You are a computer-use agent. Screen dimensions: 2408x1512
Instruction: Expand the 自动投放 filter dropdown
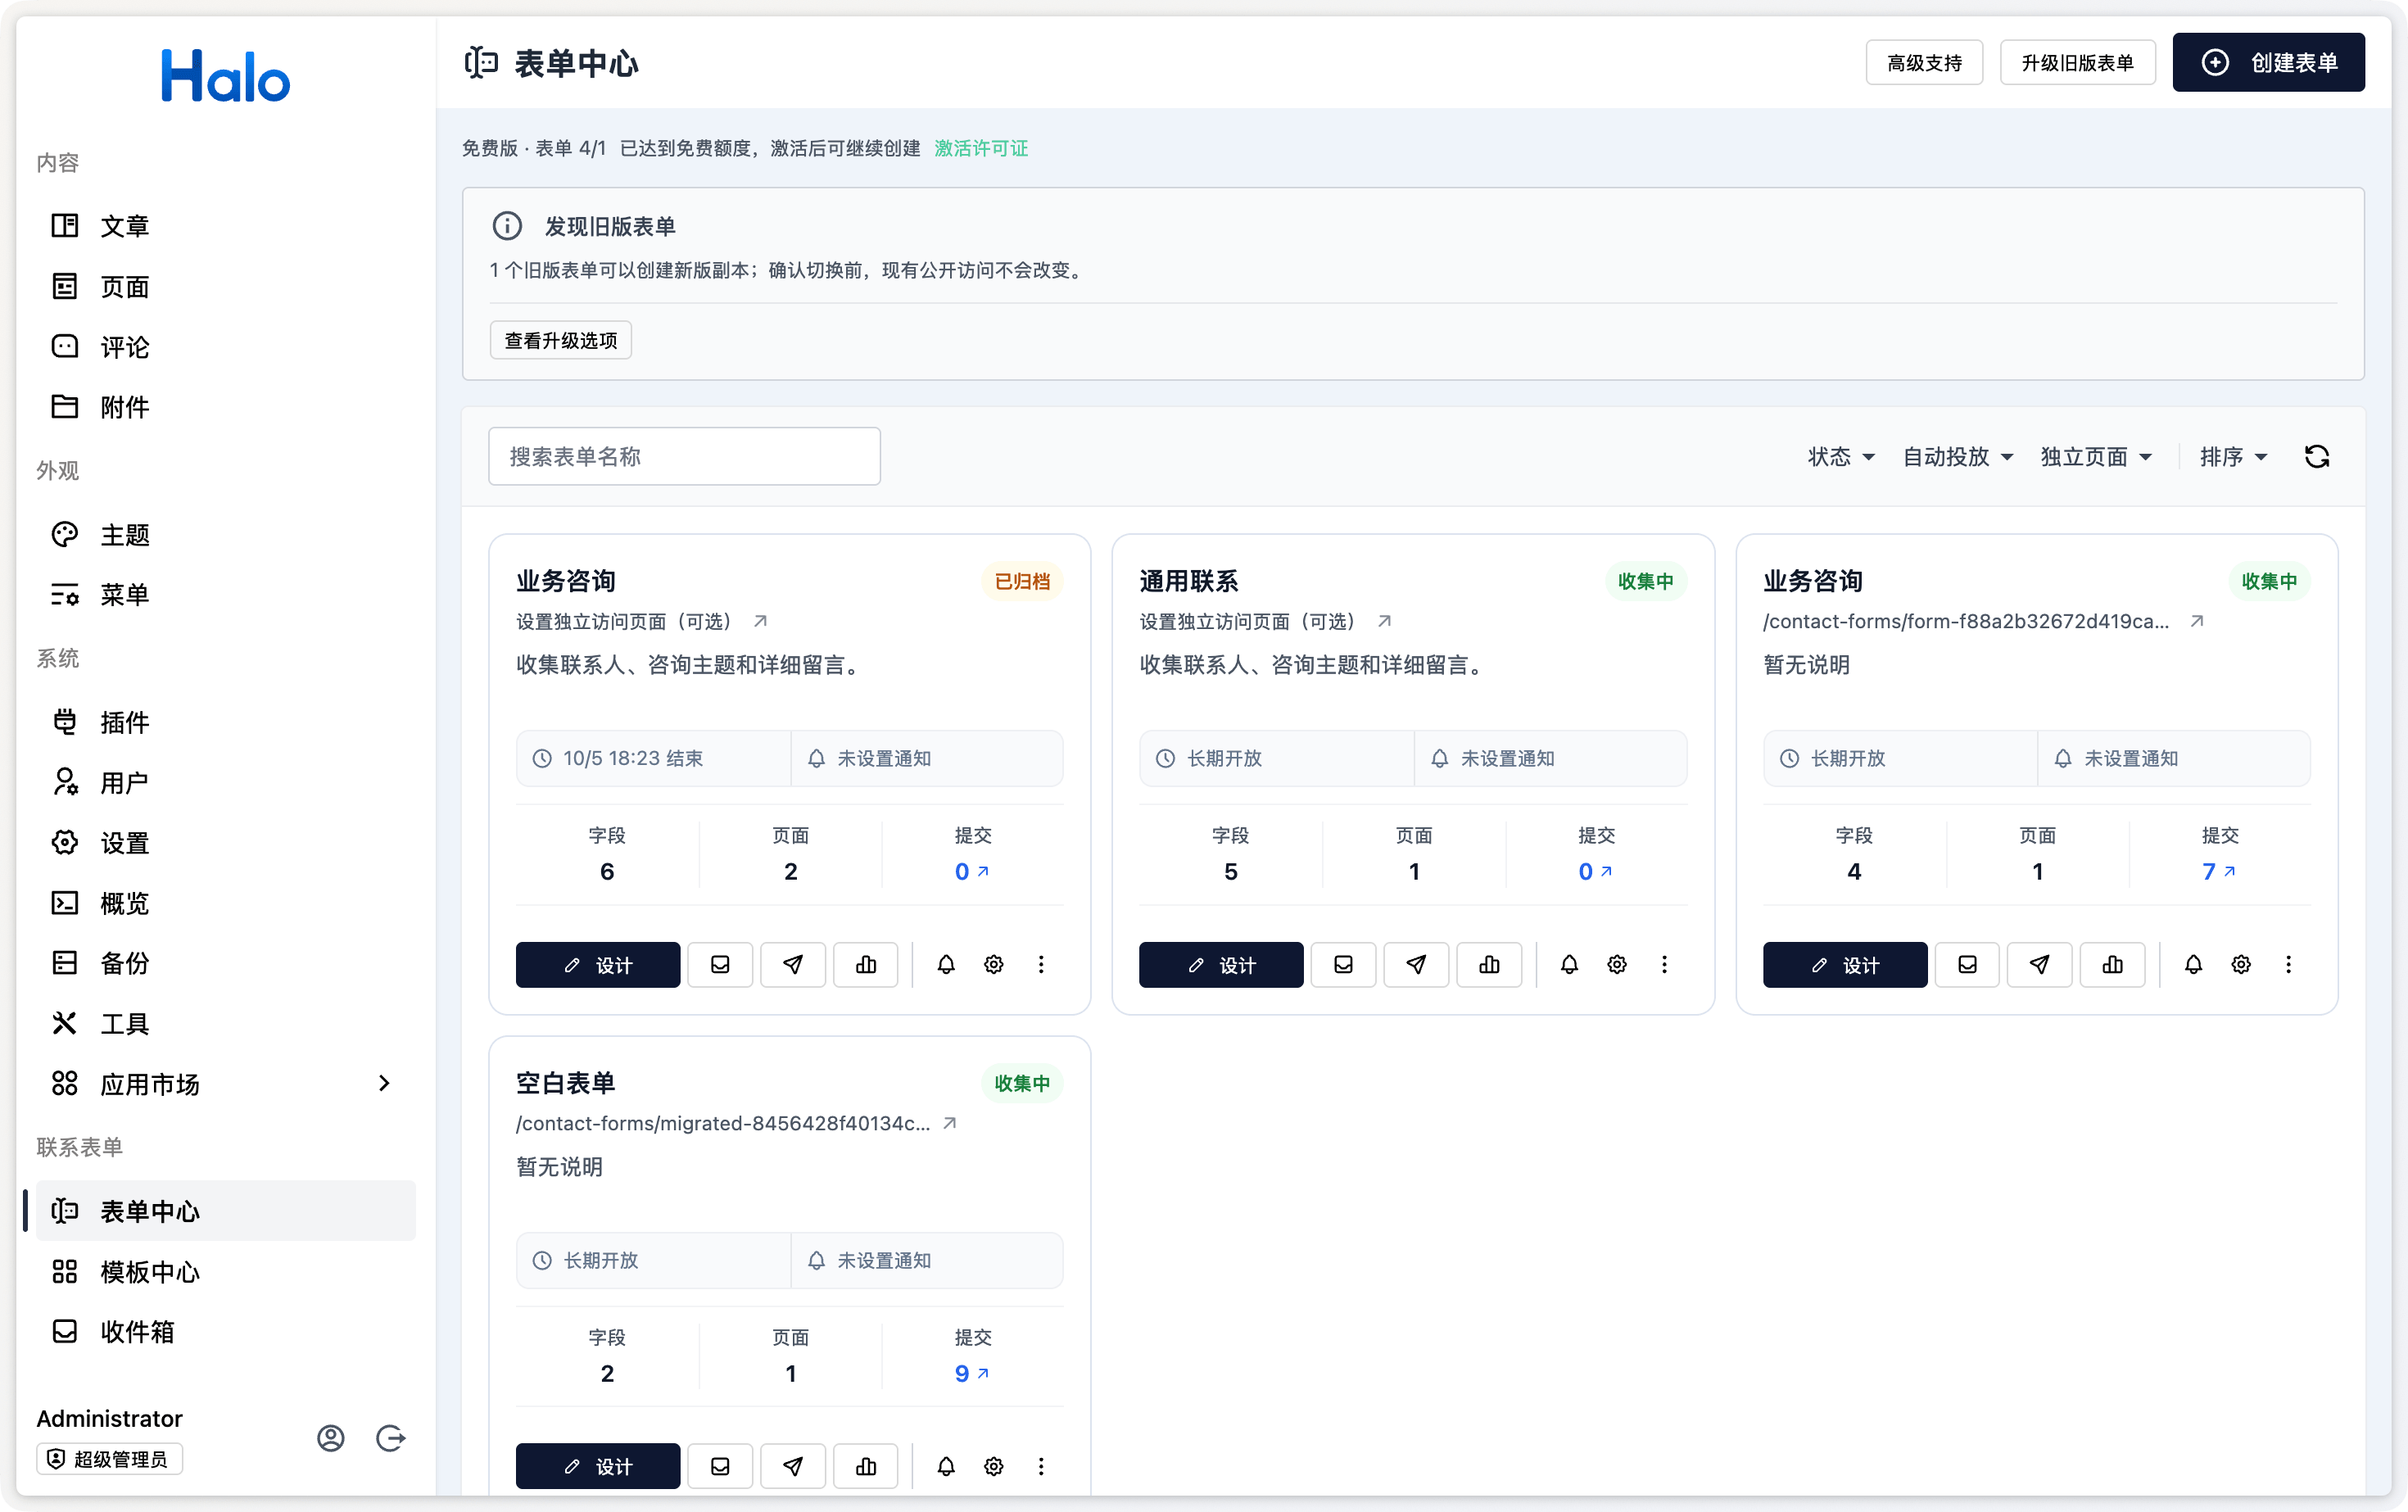click(1957, 456)
